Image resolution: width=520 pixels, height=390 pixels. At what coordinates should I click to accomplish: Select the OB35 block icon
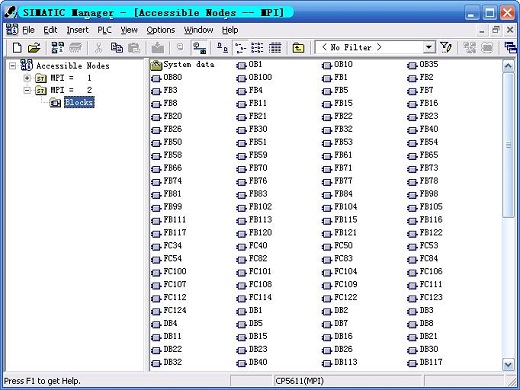pos(412,65)
